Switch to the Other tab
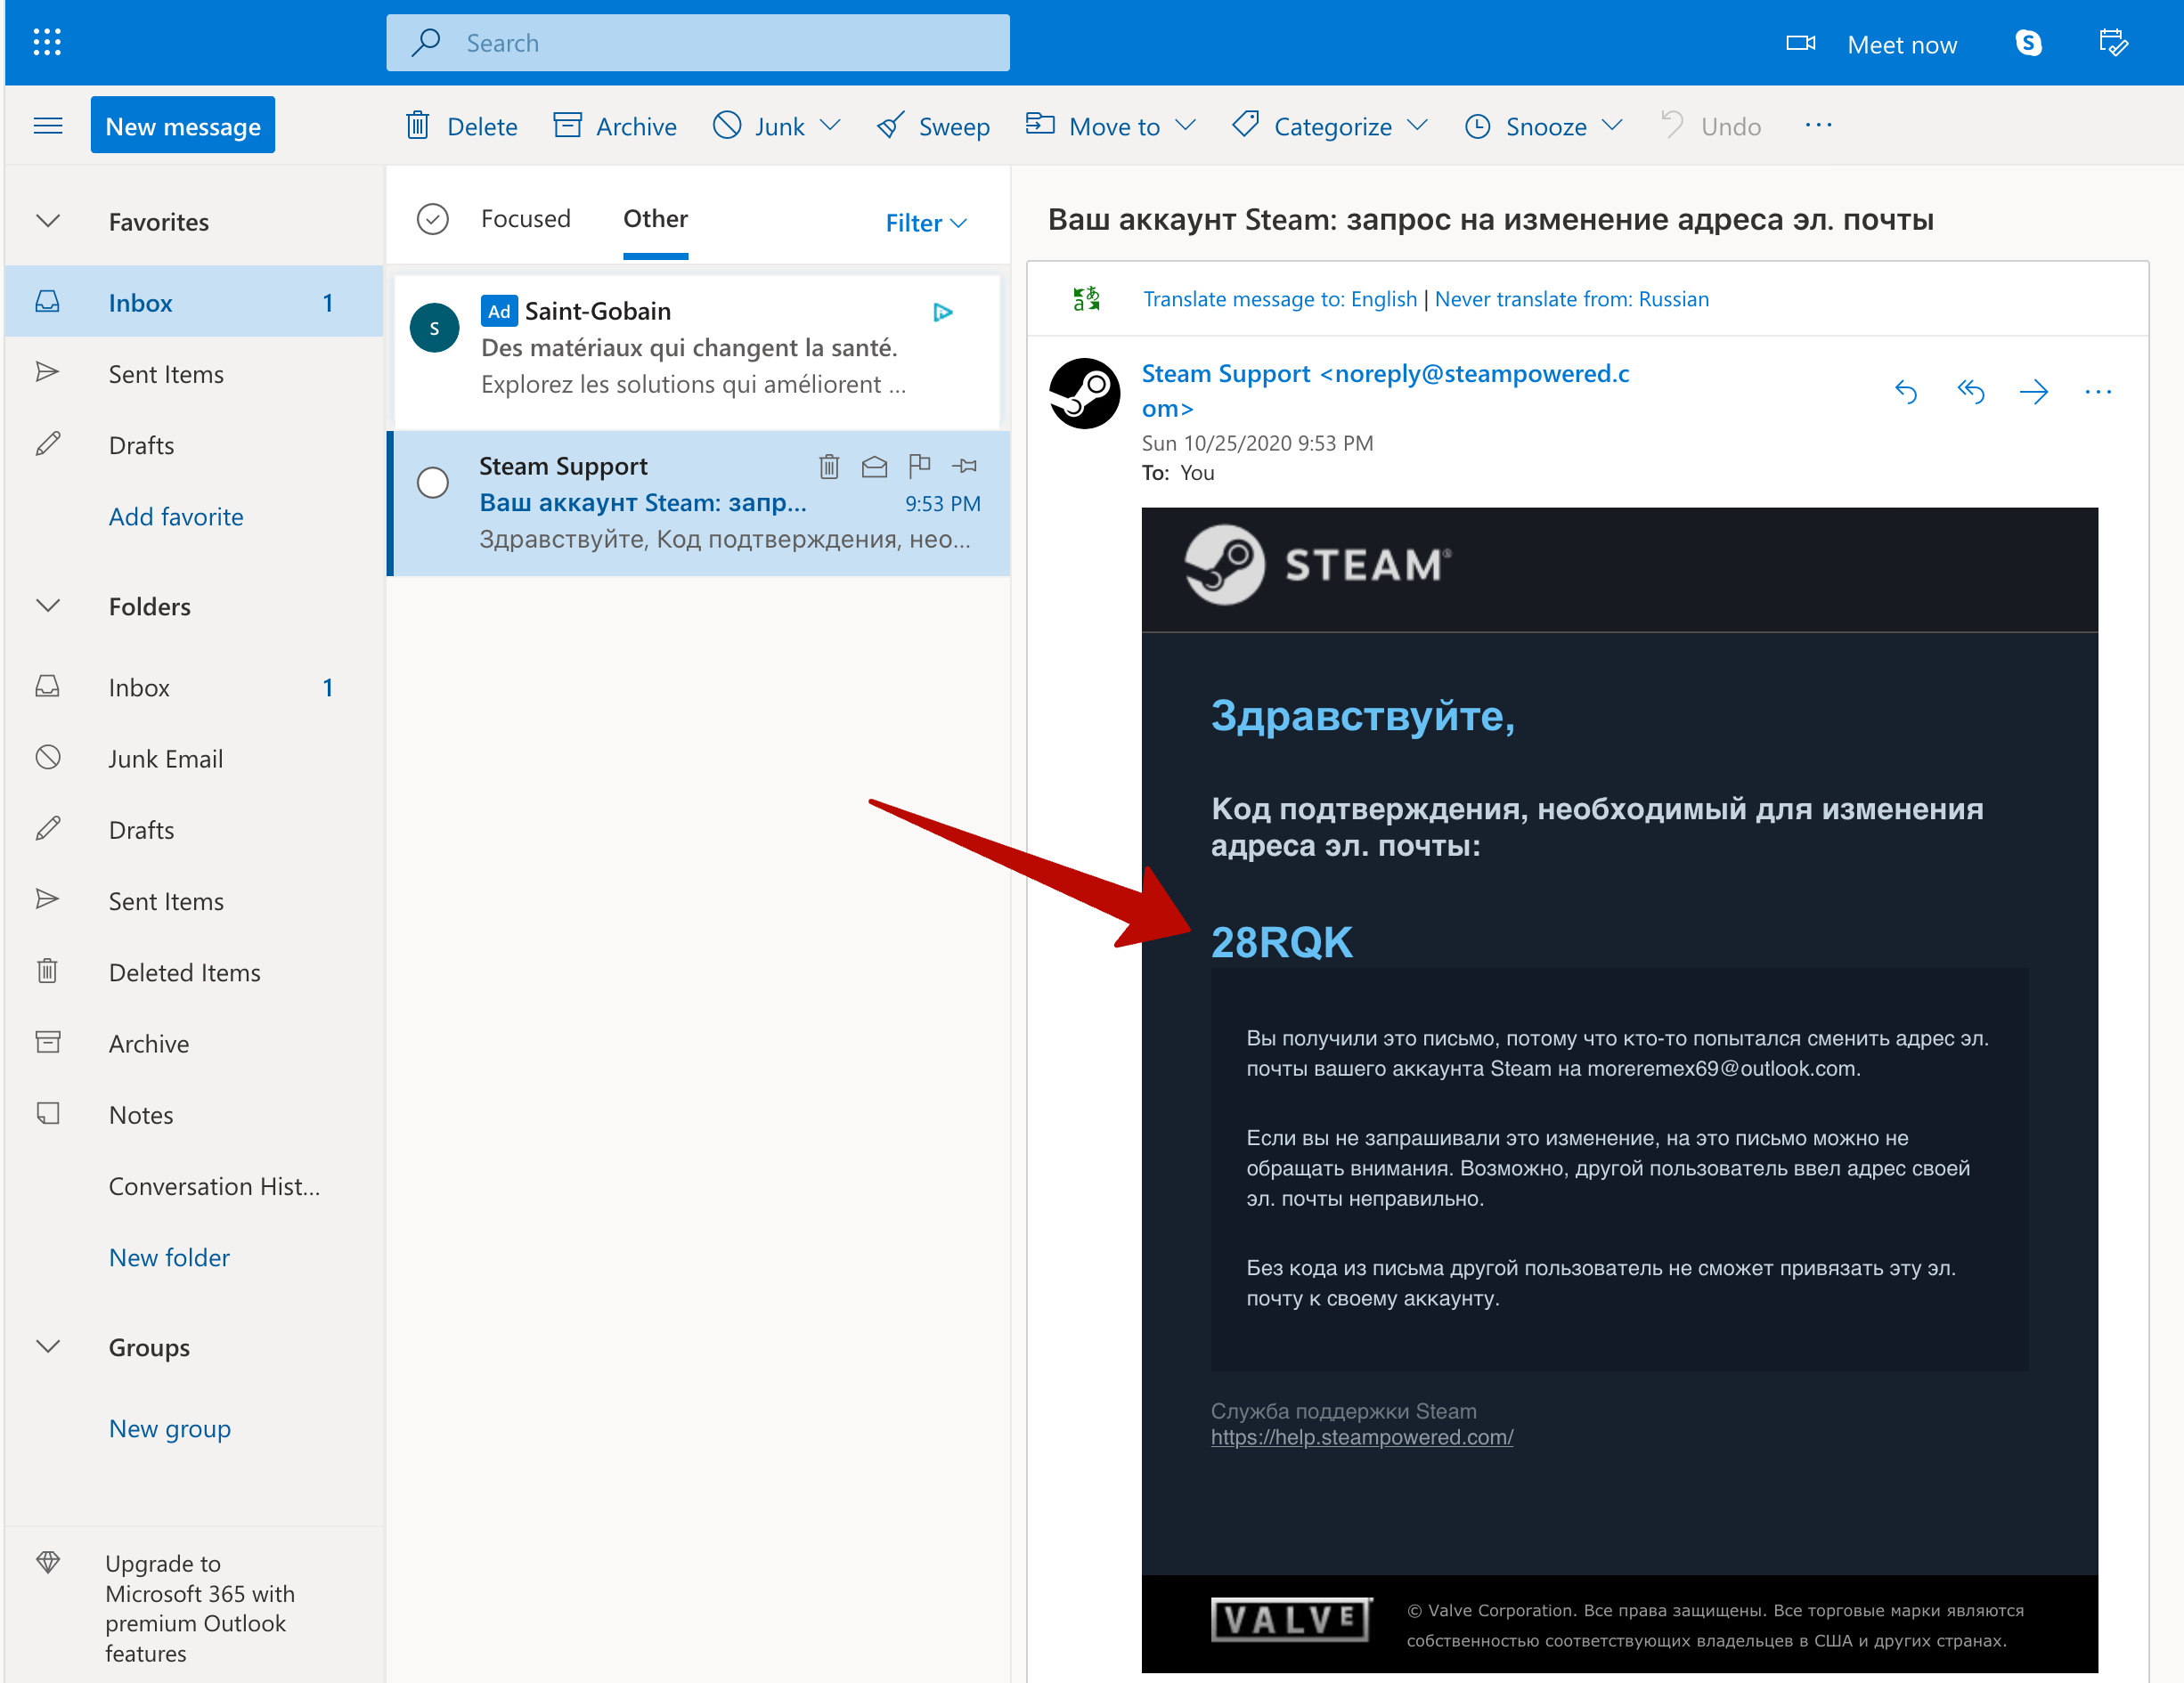The width and height of the screenshot is (2184, 1683). pyautogui.click(x=655, y=219)
